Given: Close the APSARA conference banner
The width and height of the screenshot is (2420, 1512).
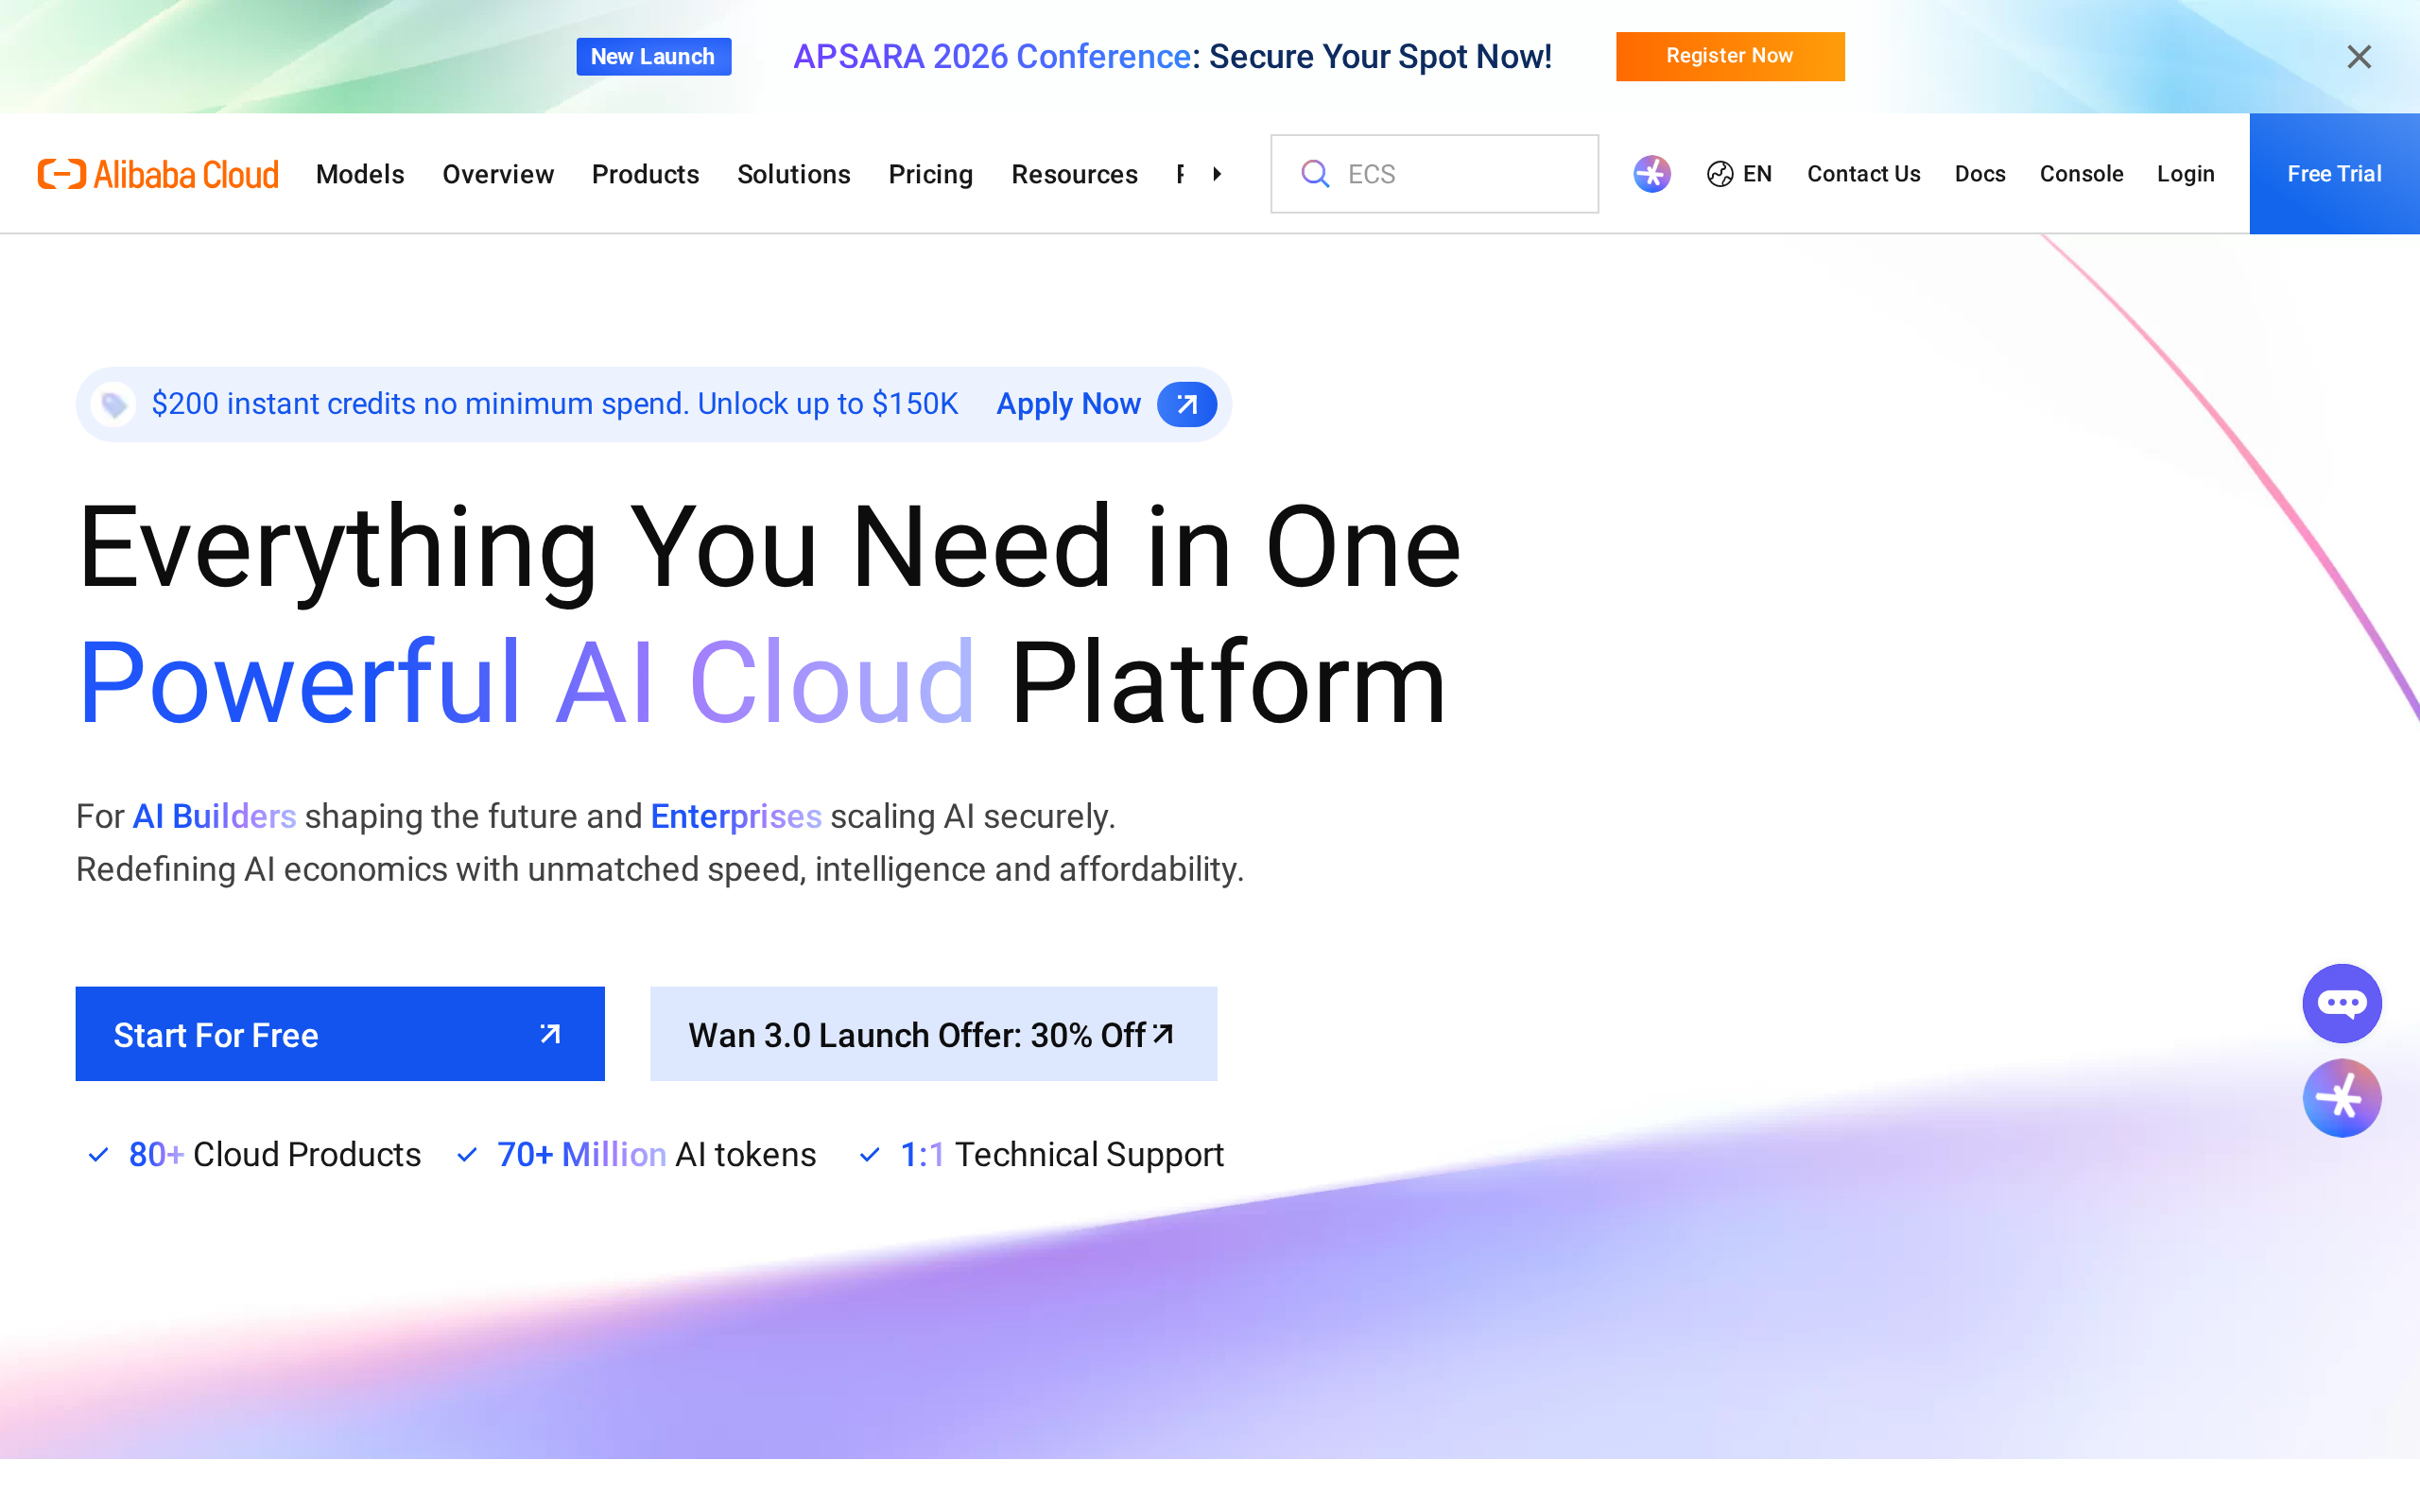Looking at the screenshot, I should [2359, 57].
